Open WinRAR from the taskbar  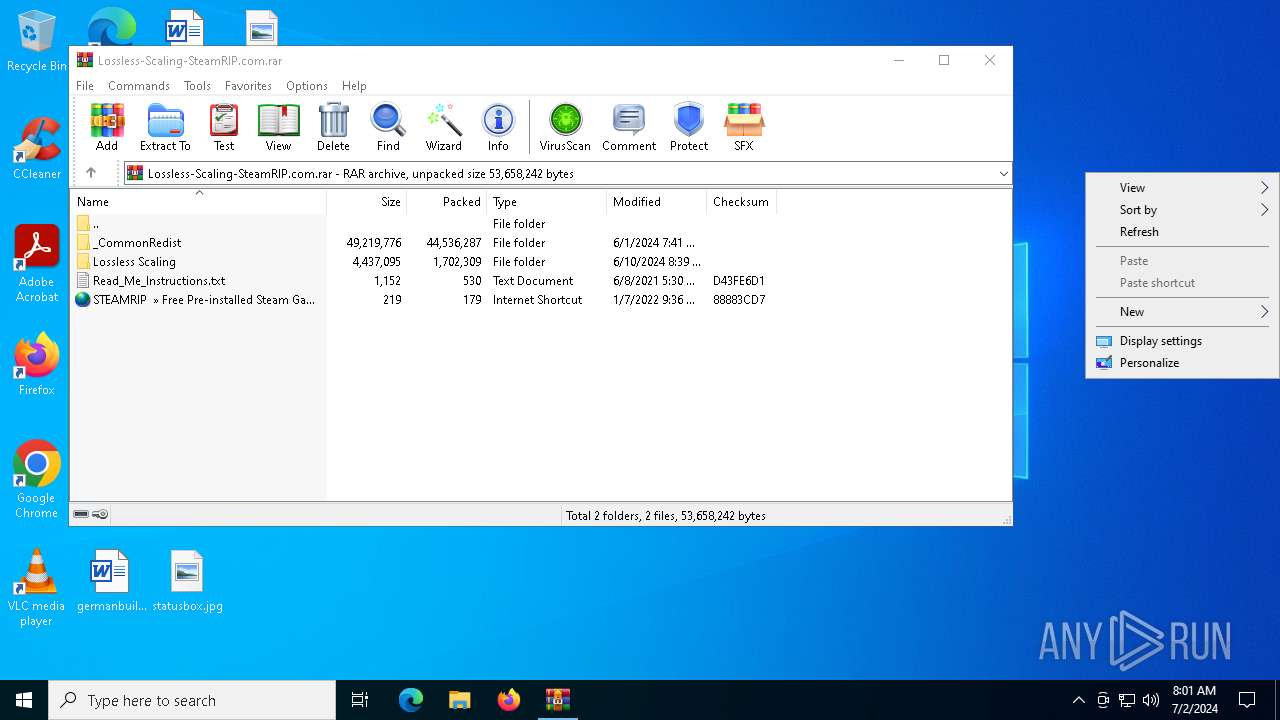pos(557,700)
